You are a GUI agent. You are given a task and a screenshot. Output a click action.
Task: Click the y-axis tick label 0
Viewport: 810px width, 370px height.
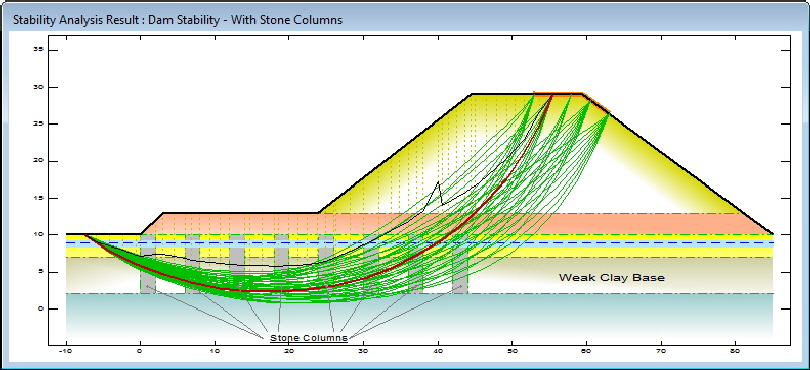[x=40, y=309]
